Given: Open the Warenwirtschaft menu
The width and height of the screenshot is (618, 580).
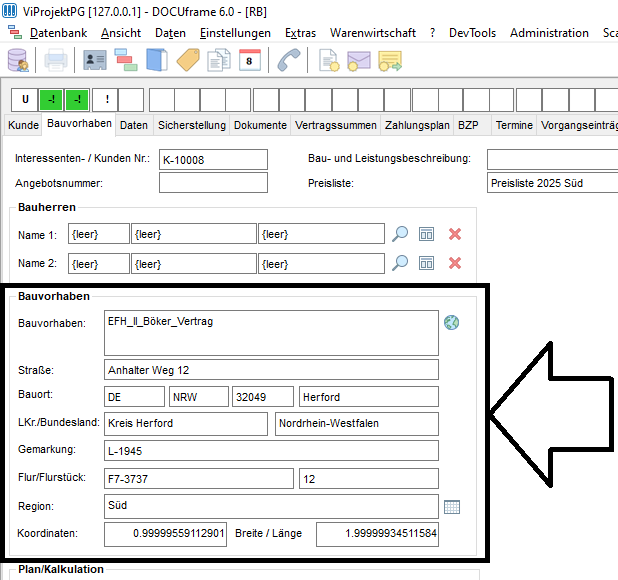Looking at the screenshot, I should 373,33.
